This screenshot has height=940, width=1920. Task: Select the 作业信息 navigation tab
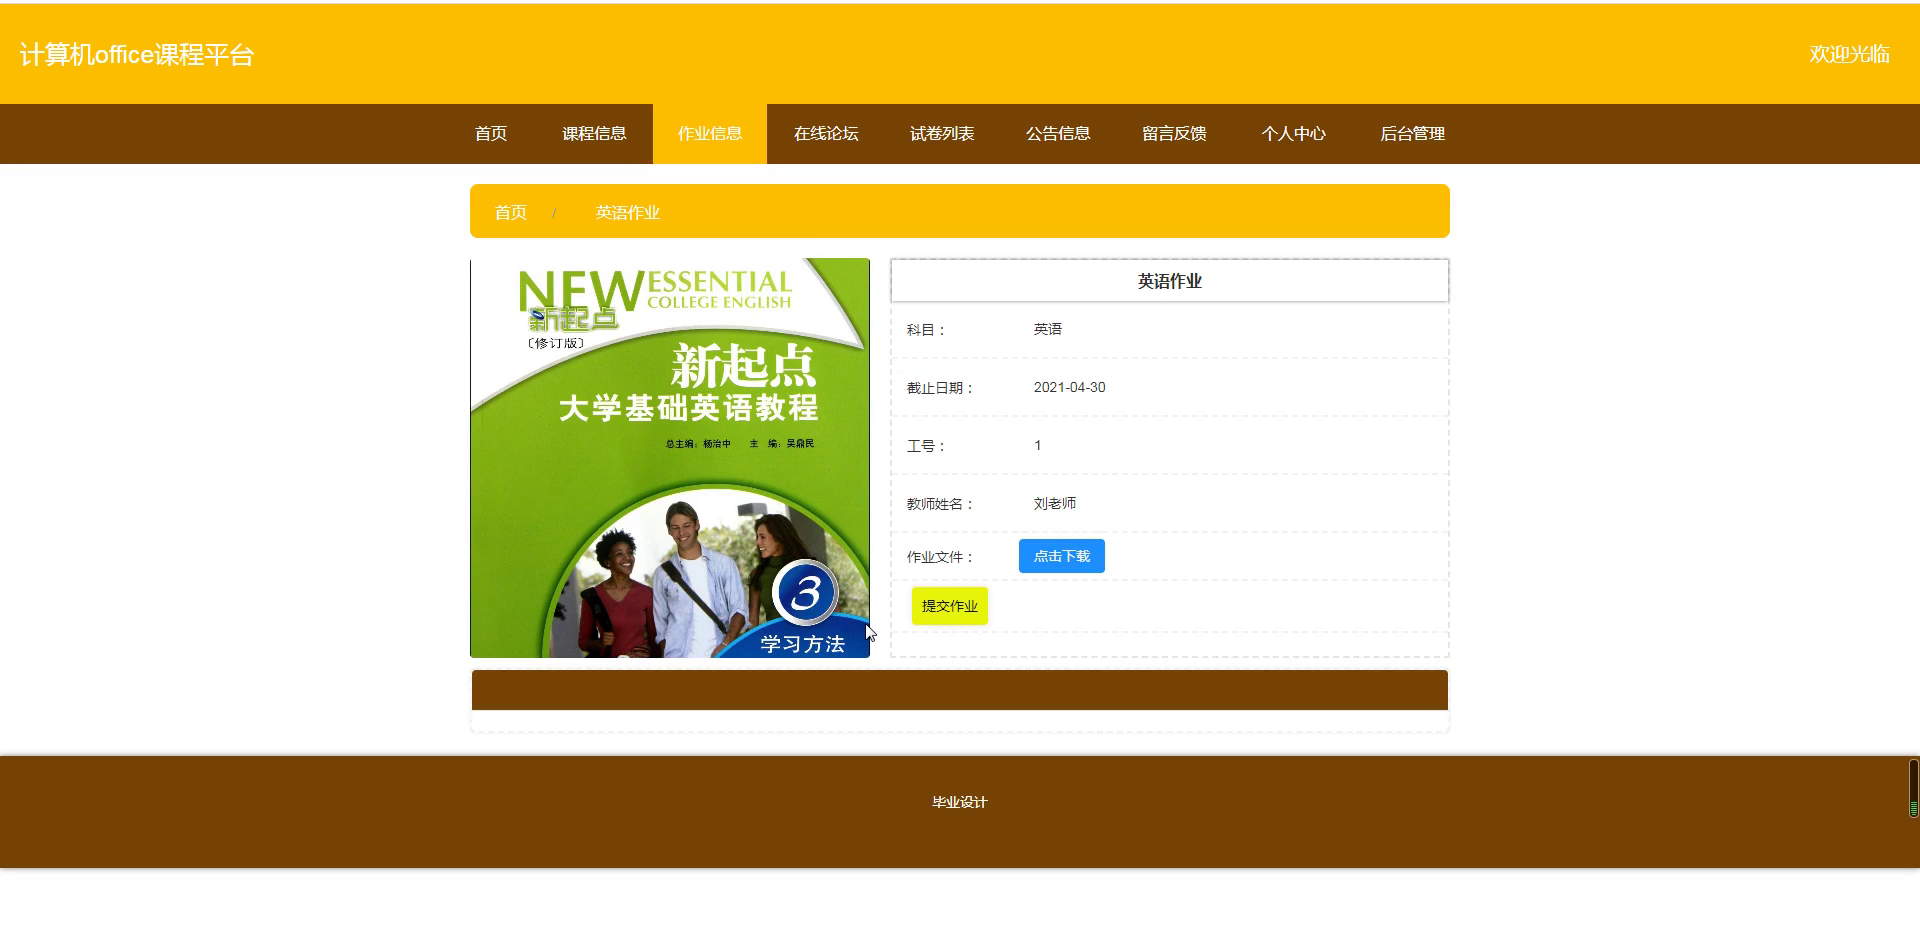710,134
